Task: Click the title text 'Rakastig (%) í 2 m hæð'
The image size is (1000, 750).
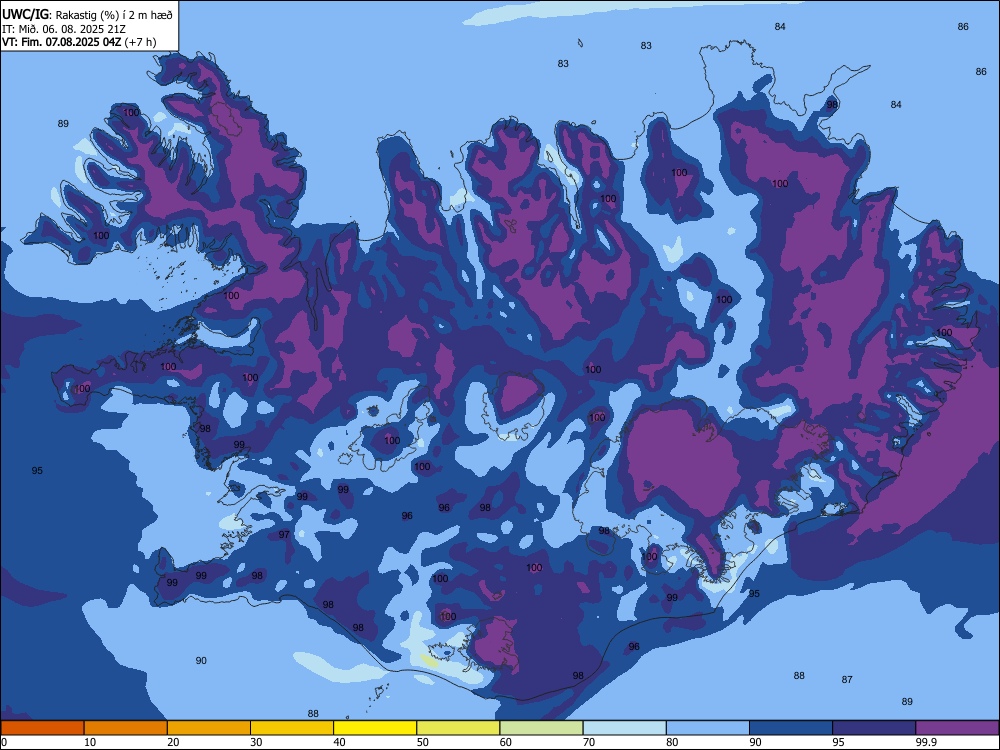Action: (114, 15)
